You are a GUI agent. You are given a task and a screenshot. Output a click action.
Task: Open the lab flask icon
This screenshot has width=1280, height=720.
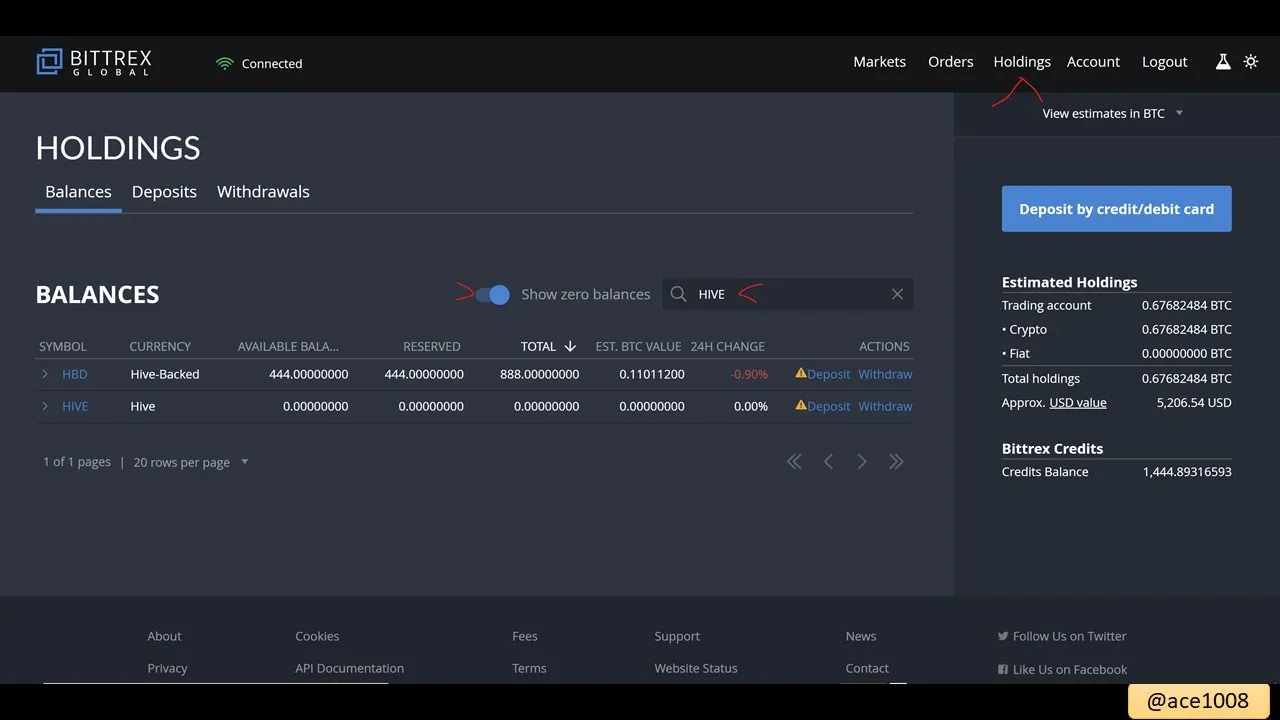(1222, 62)
